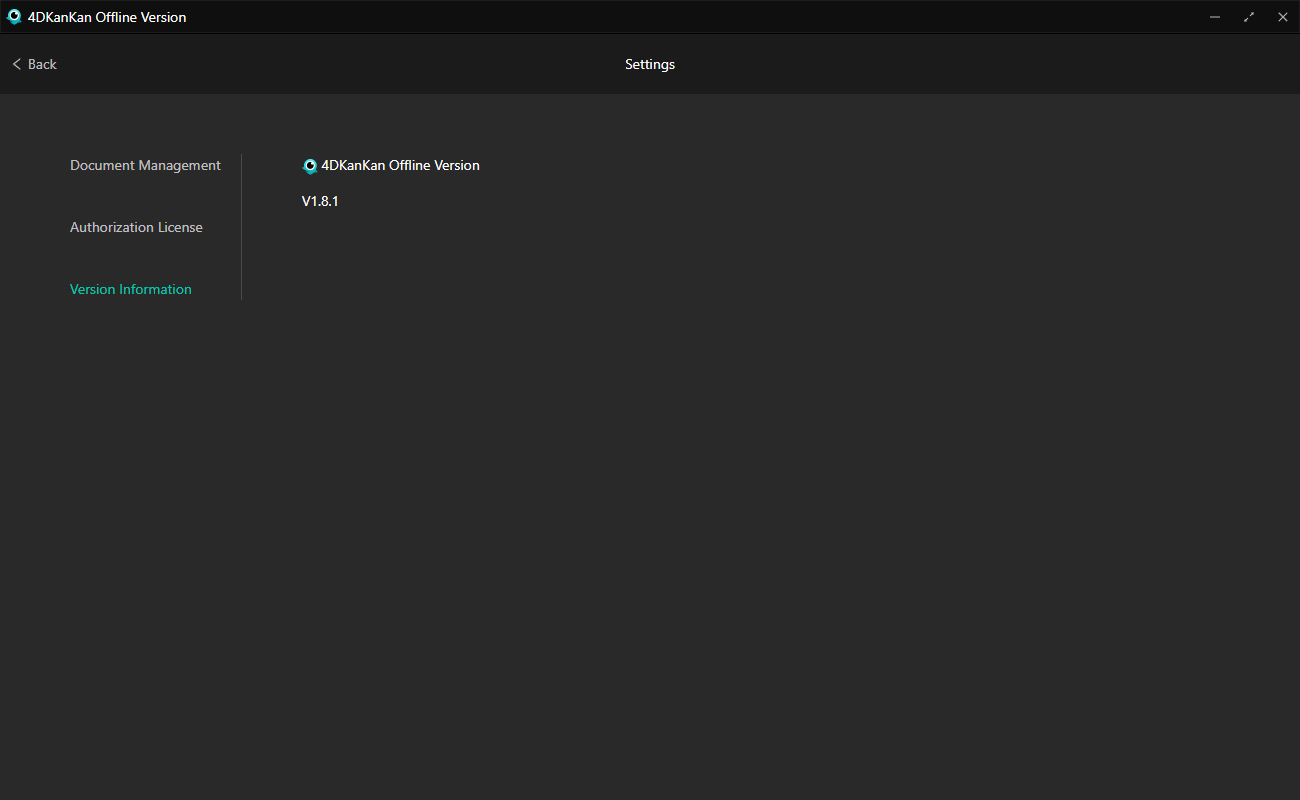Image resolution: width=1300 pixels, height=800 pixels.
Task: Click header space between Back and Settings title
Action: click(x=340, y=64)
